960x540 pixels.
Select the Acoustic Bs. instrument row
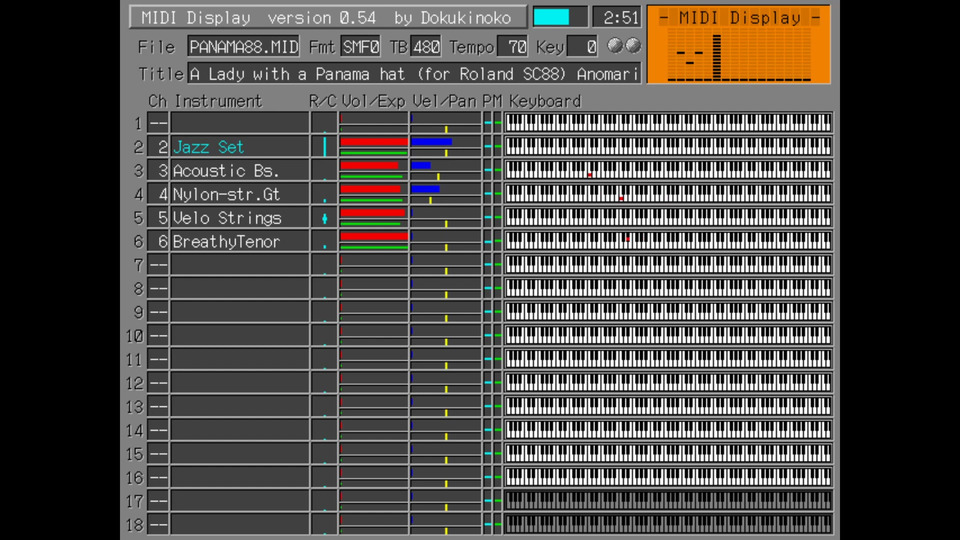click(240, 170)
